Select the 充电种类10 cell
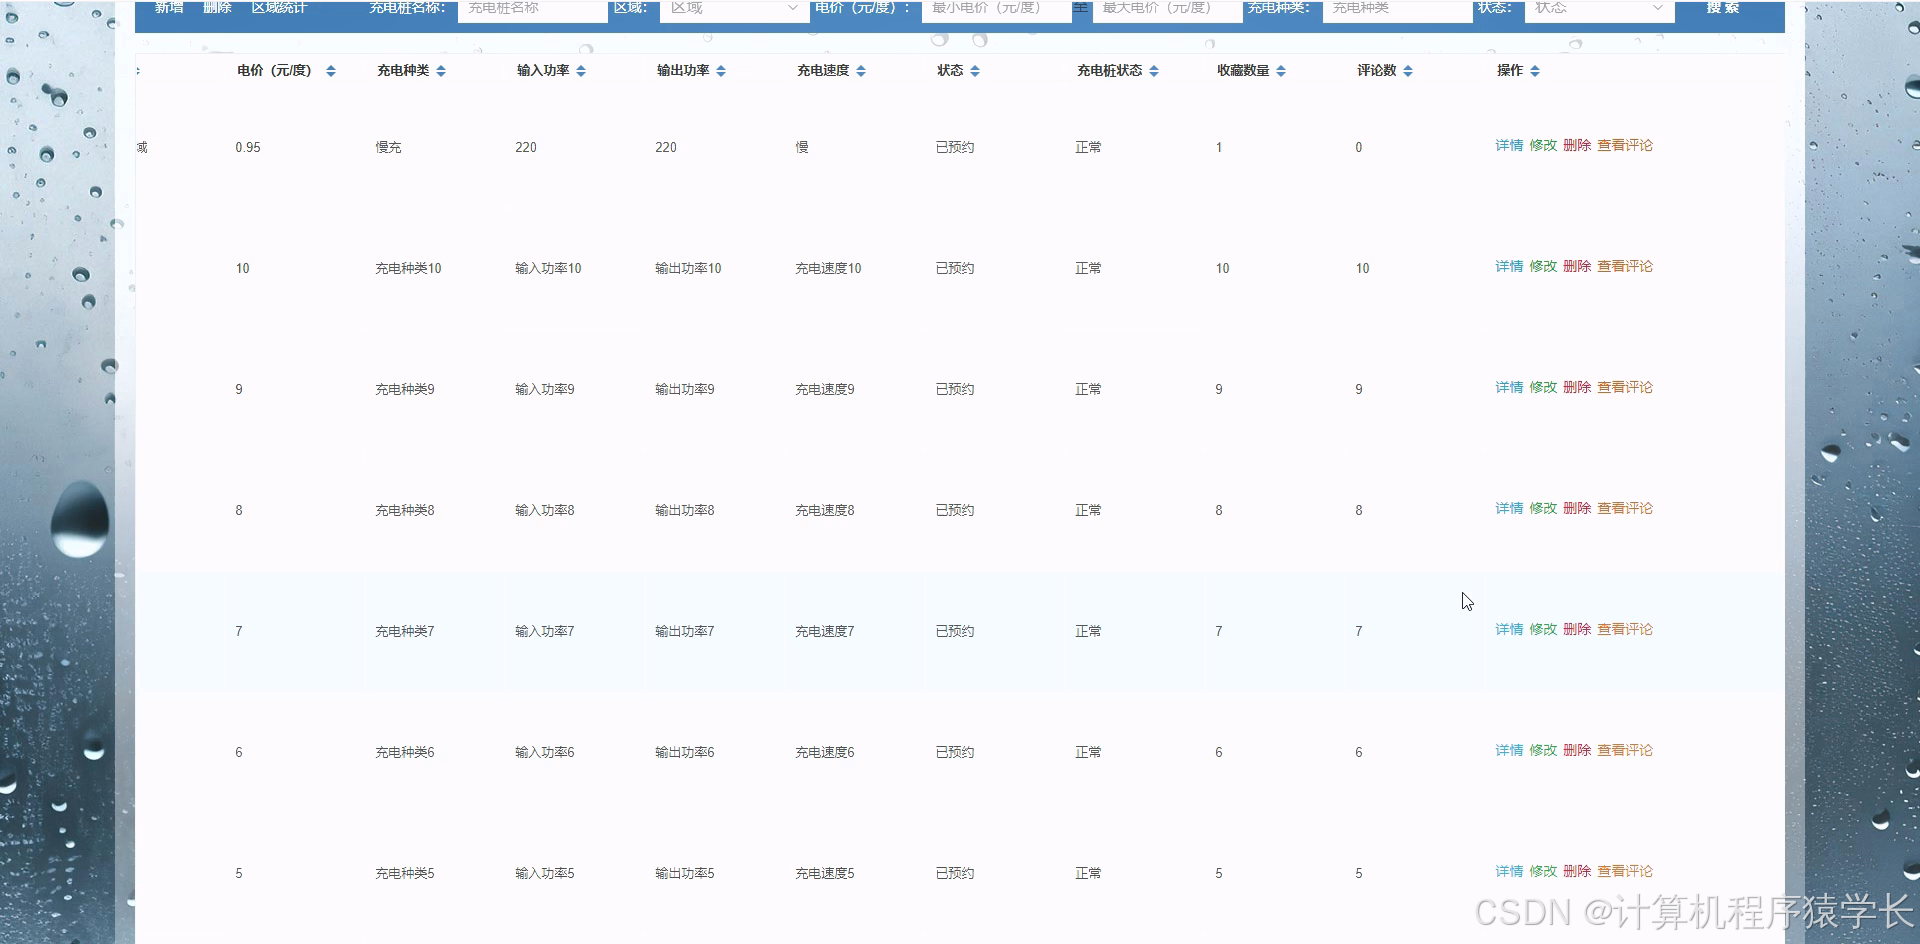1920x944 pixels. pos(408,268)
